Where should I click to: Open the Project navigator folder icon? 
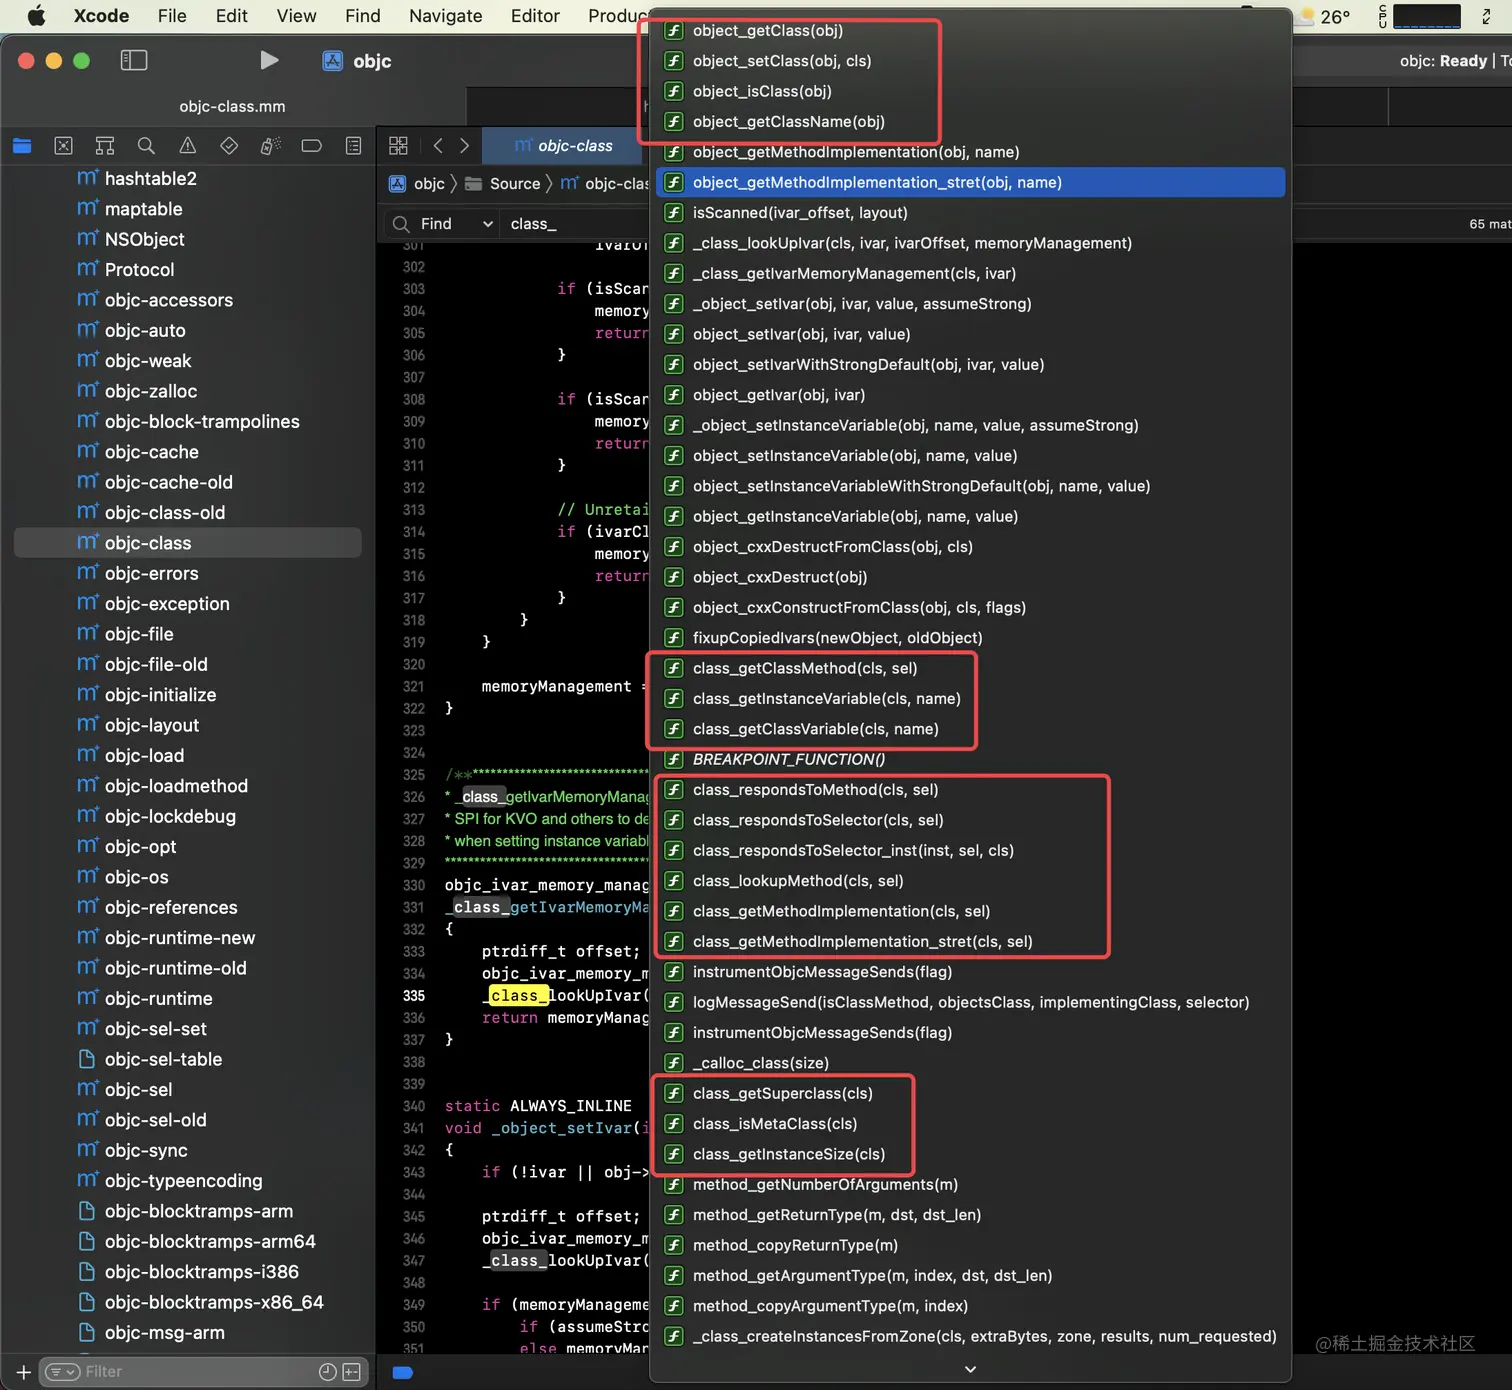tap(22, 146)
